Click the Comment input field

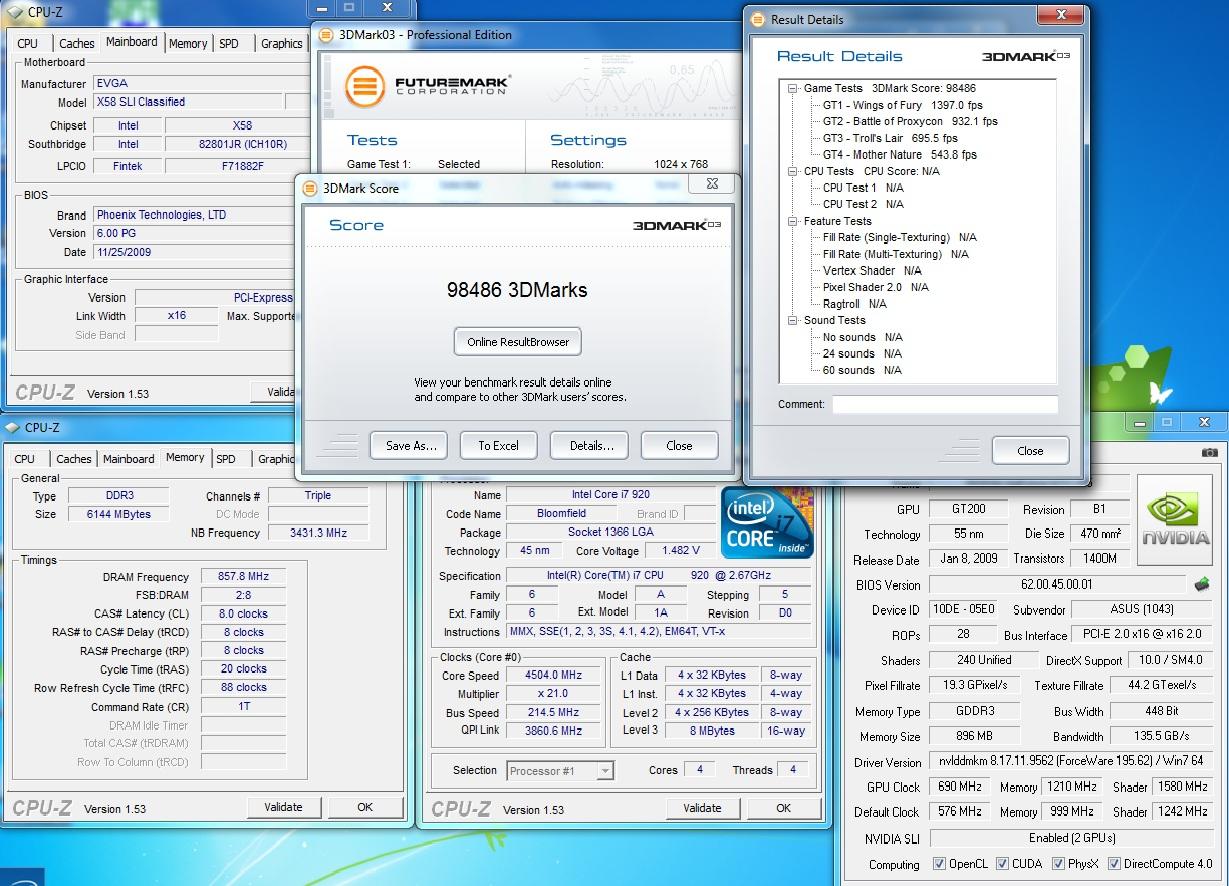pos(945,404)
